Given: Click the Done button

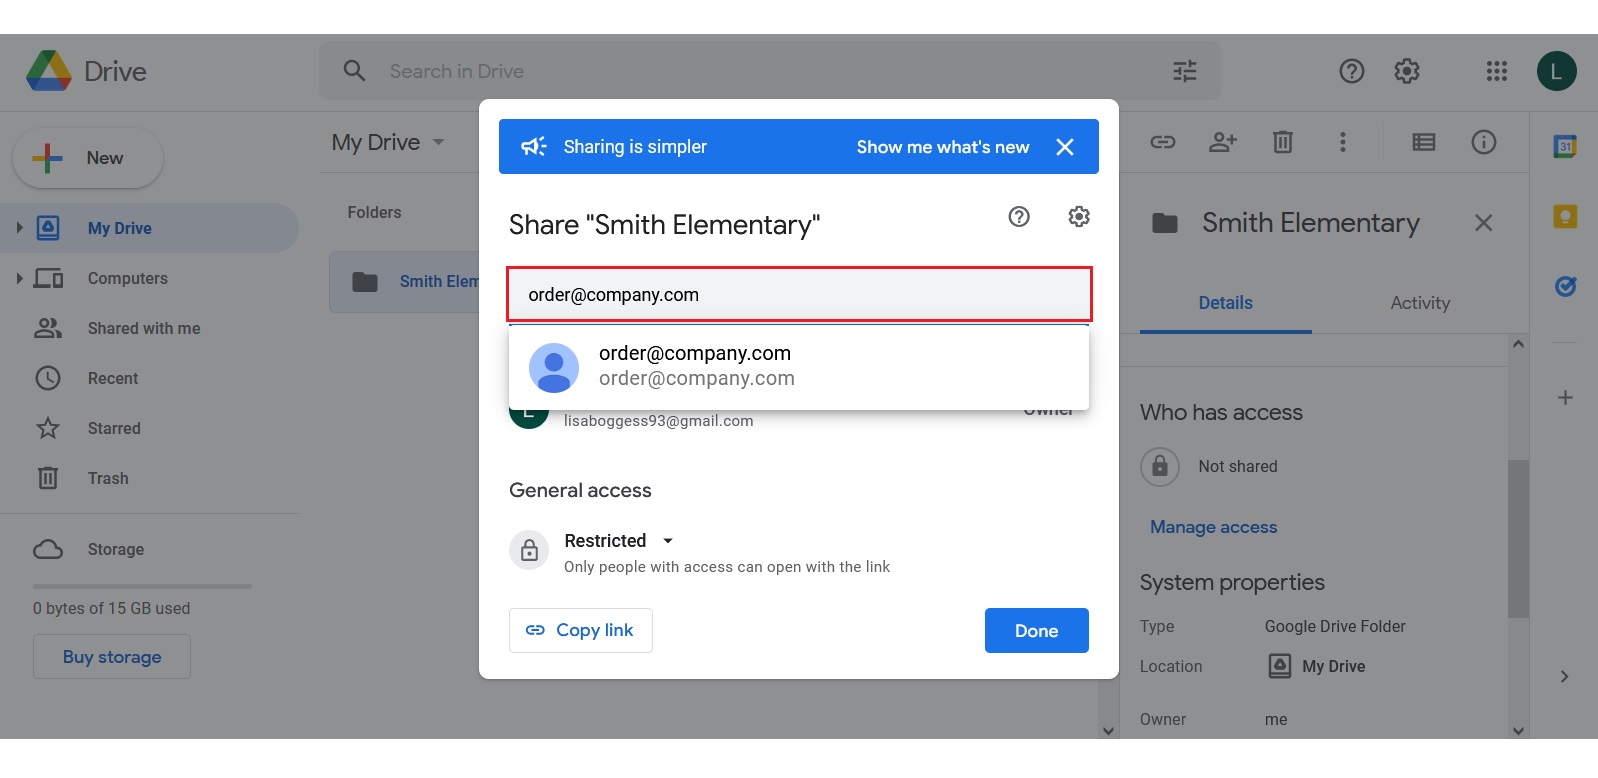Looking at the screenshot, I should pyautogui.click(x=1037, y=631).
